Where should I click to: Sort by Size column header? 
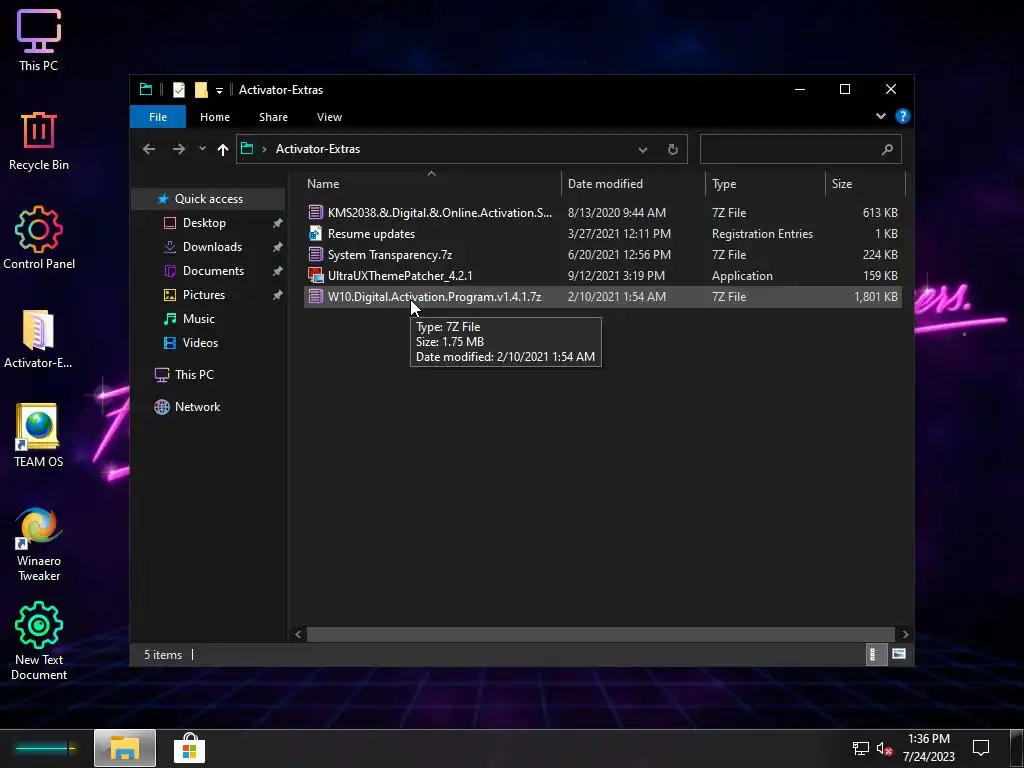point(865,184)
